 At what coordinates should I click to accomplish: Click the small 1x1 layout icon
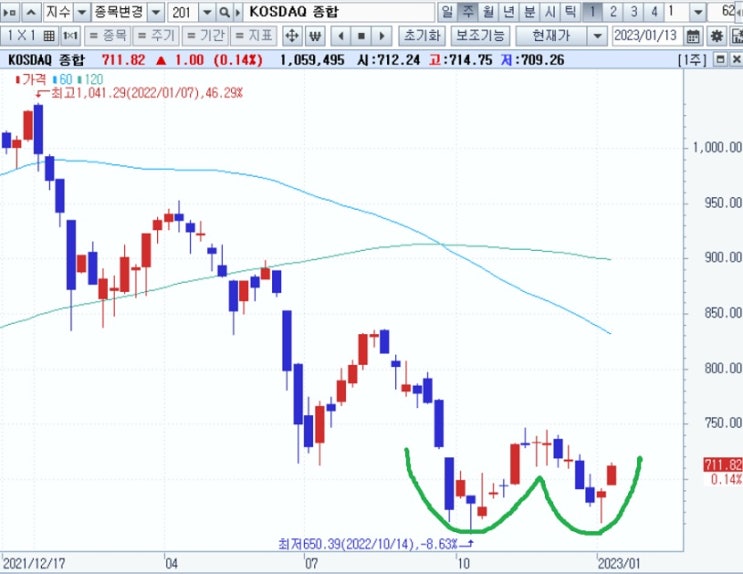71,36
